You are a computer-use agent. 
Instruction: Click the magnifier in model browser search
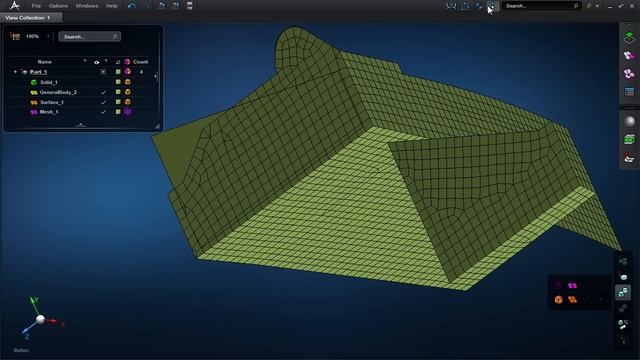pos(115,37)
